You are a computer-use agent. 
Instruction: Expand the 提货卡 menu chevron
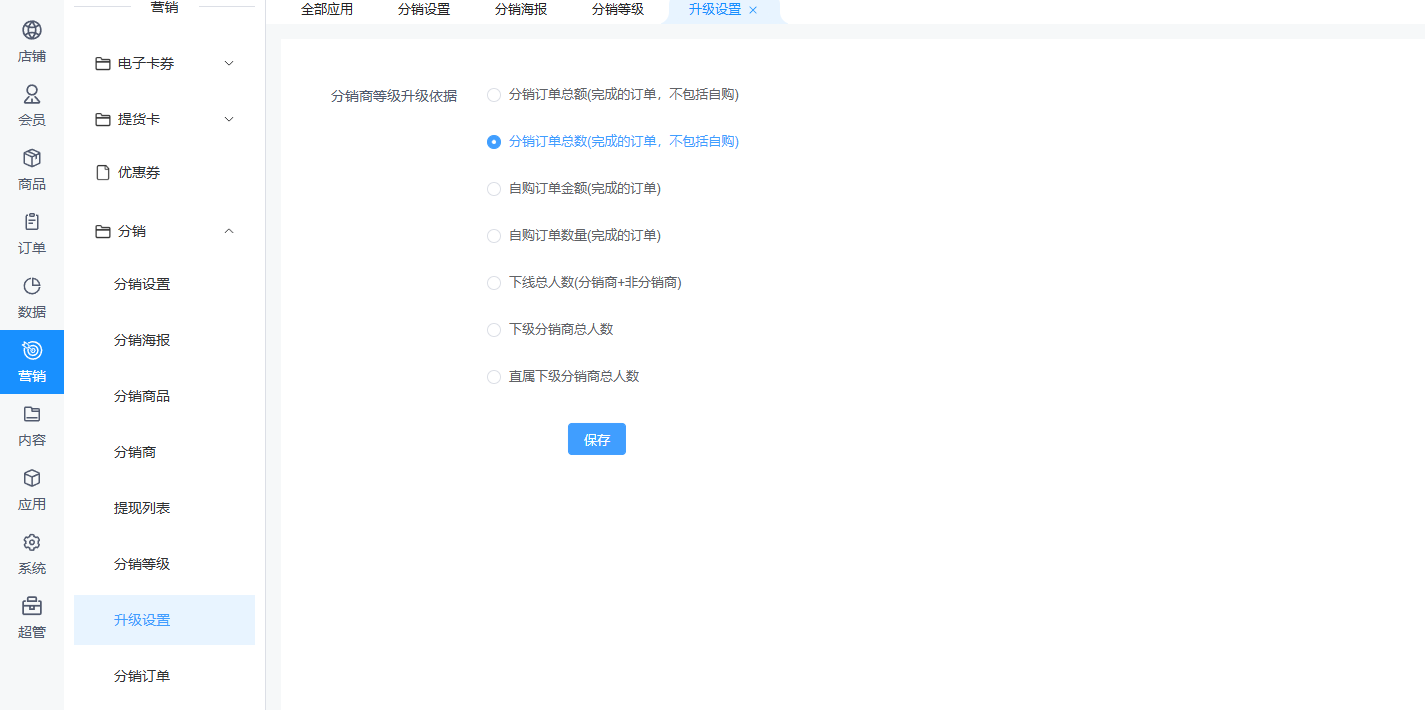coord(229,119)
